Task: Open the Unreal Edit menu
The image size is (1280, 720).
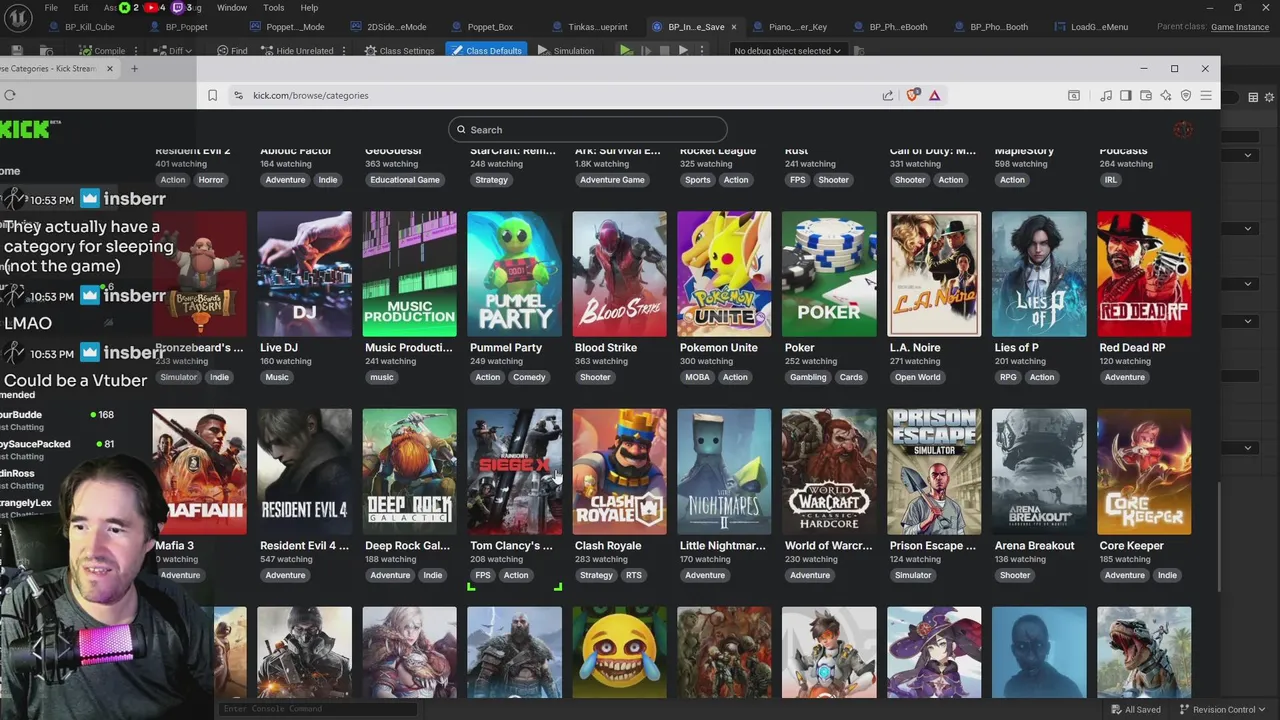Action: tap(81, 8)
